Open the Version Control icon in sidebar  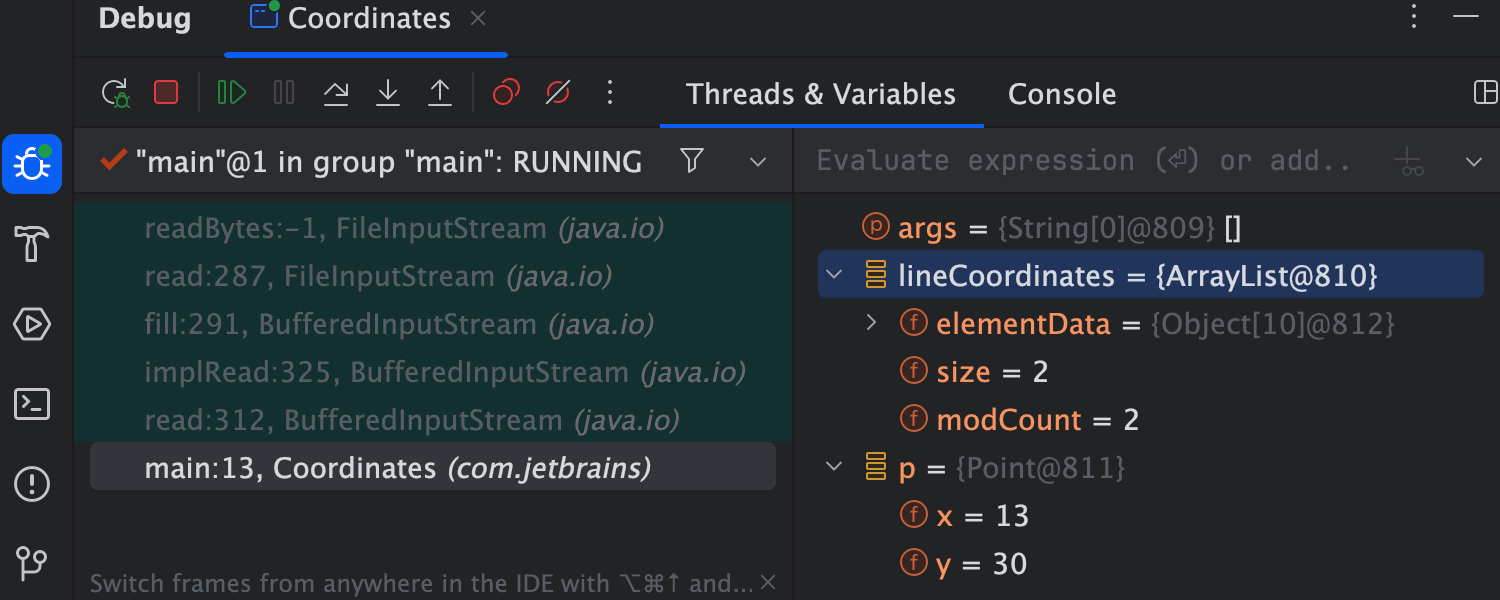pyautogui.click(x=32, y=564)
